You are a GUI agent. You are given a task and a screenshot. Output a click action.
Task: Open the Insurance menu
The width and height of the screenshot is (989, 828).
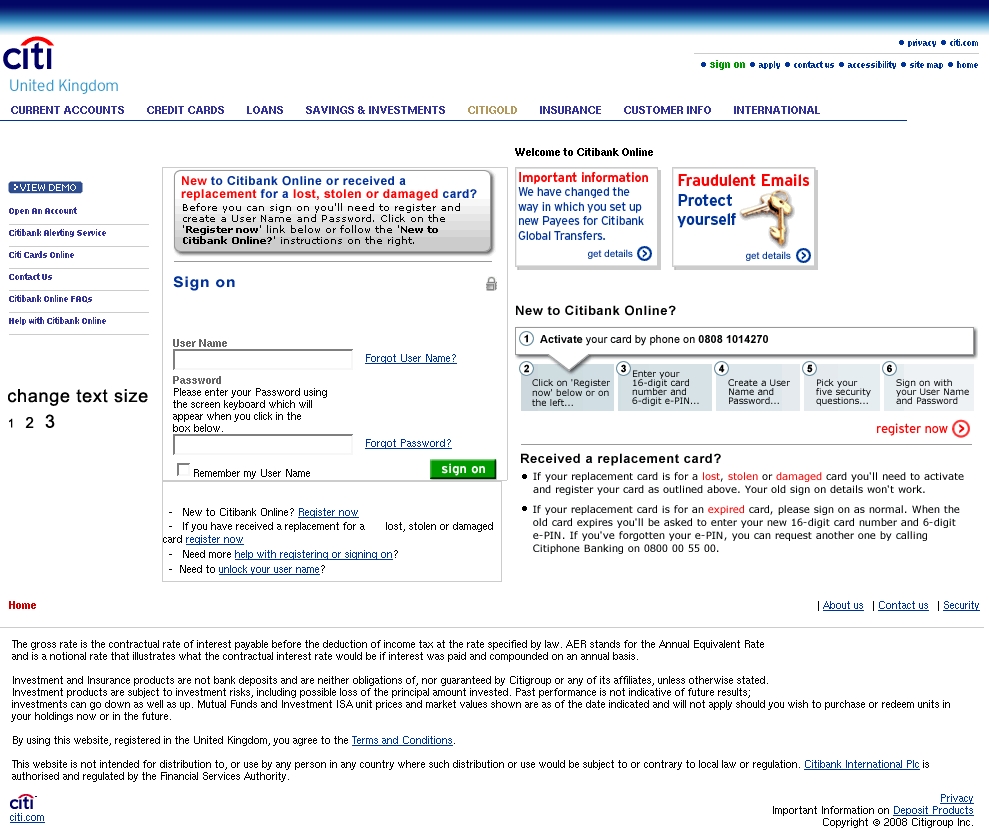[x=570, y=110]
